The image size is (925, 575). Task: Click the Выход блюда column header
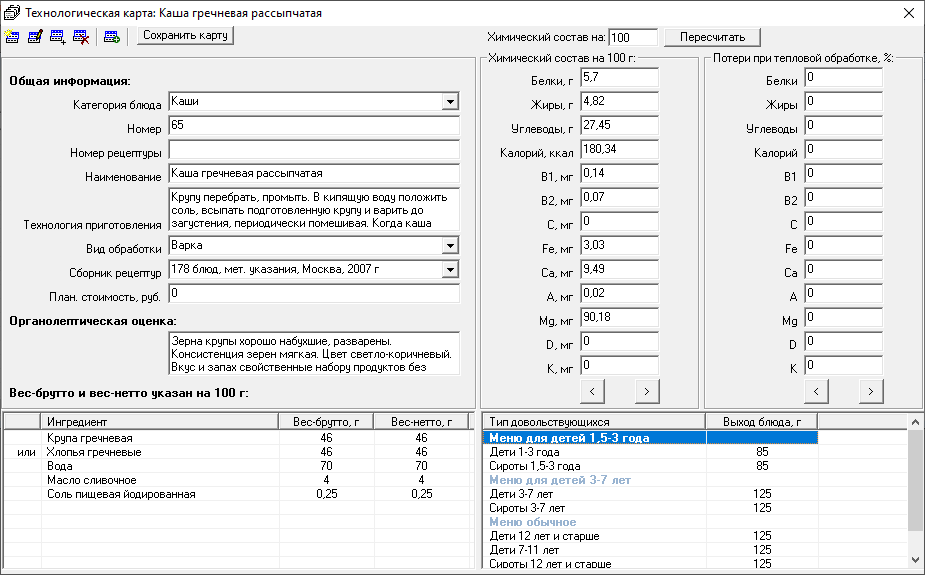762,422
